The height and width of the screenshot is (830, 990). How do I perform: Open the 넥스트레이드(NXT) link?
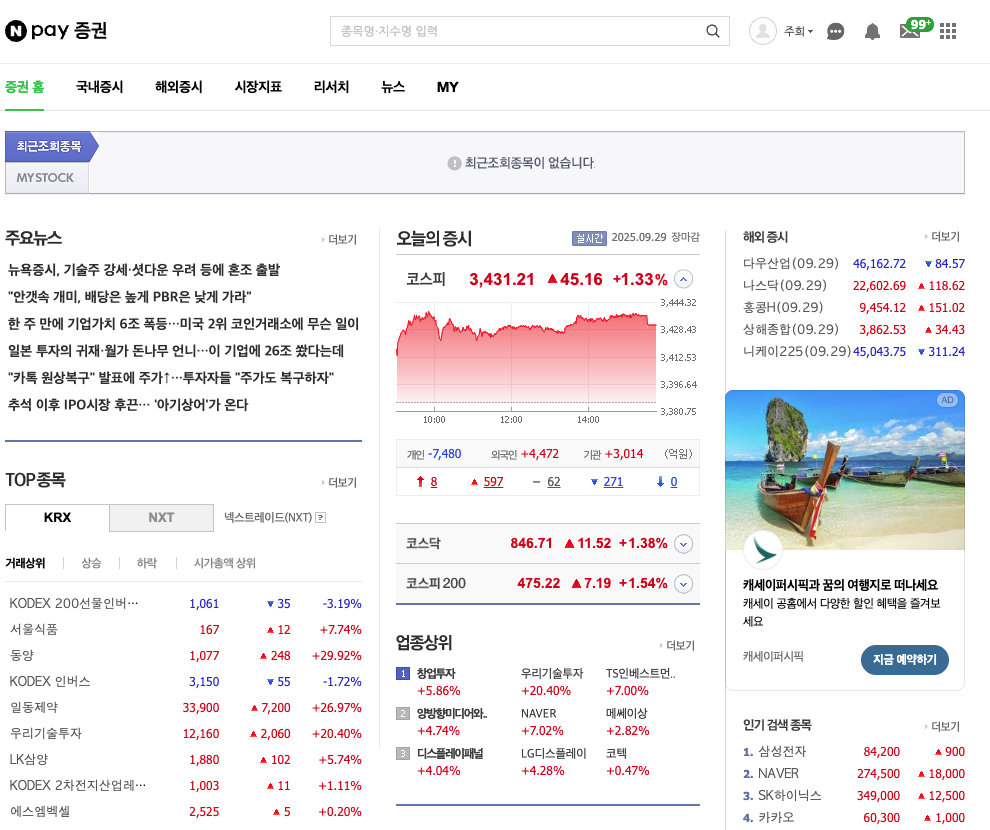[x=268, y=518]
